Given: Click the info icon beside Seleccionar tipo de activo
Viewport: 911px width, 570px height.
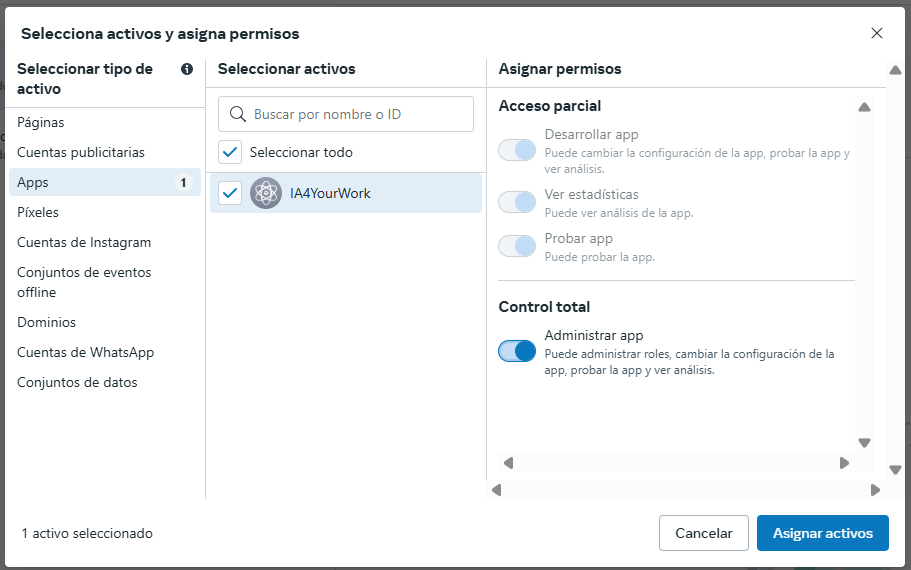Looking at the screenshot, I should (186, 69).
